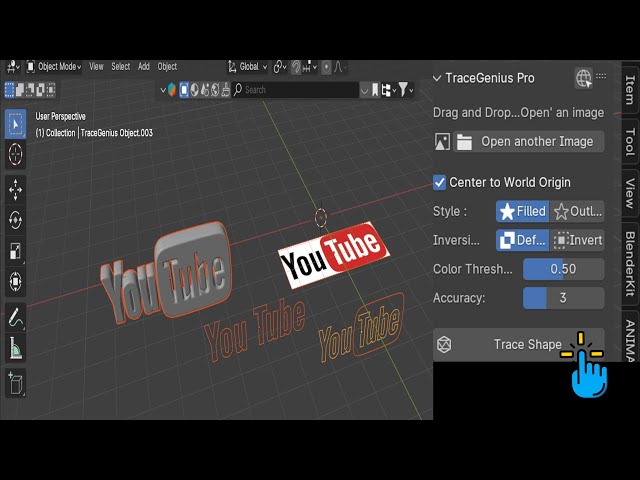This screenshot has height=480, width=640.
Task: Open the Object menu
Action: pos(167,67)
